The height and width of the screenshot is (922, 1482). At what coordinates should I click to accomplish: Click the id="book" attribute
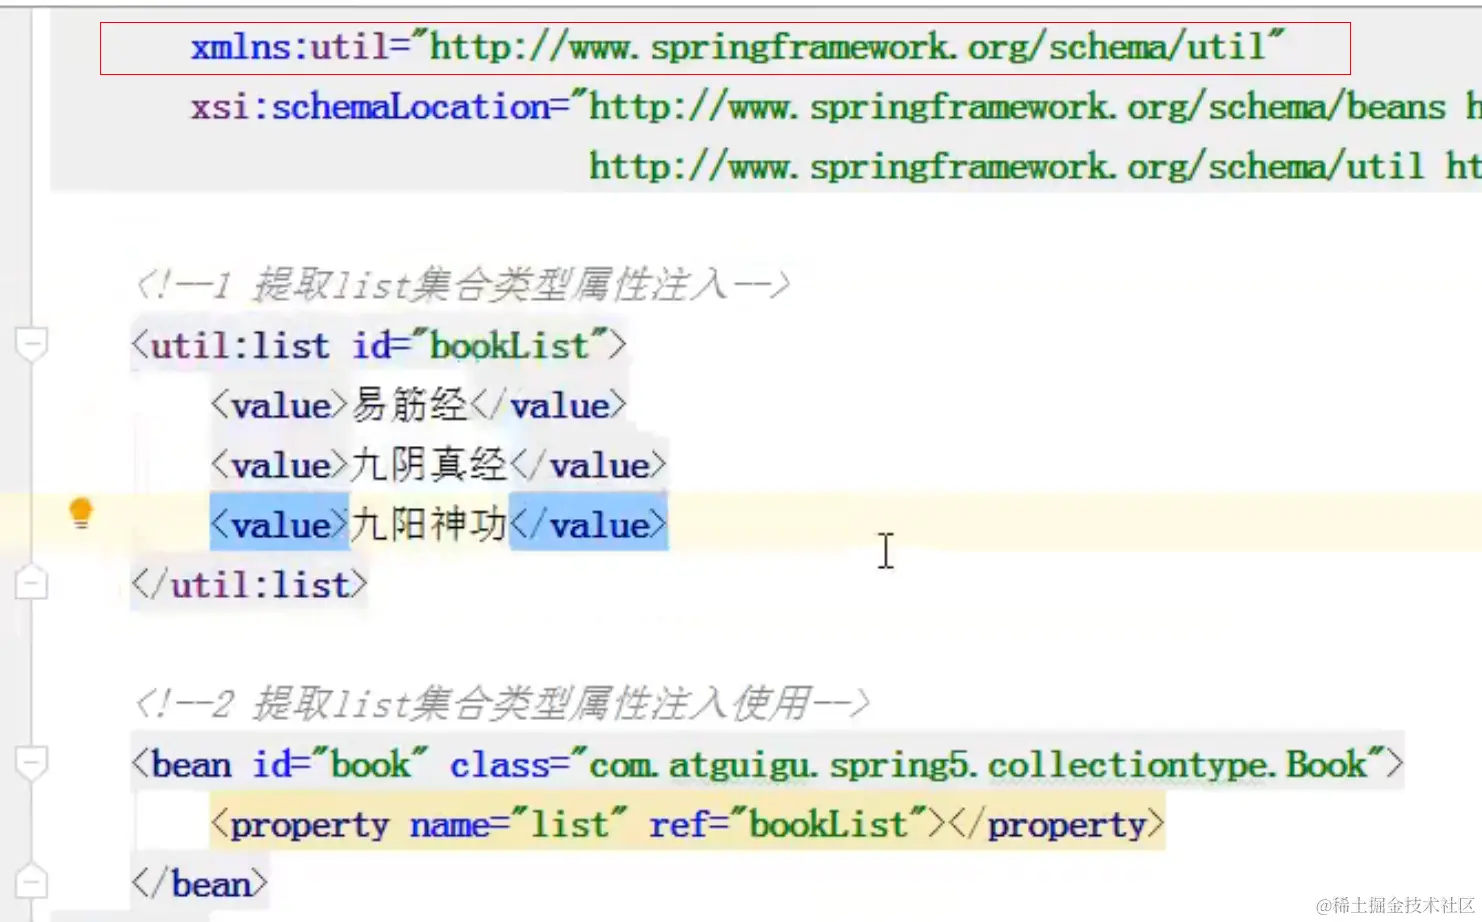pos(340,765)
